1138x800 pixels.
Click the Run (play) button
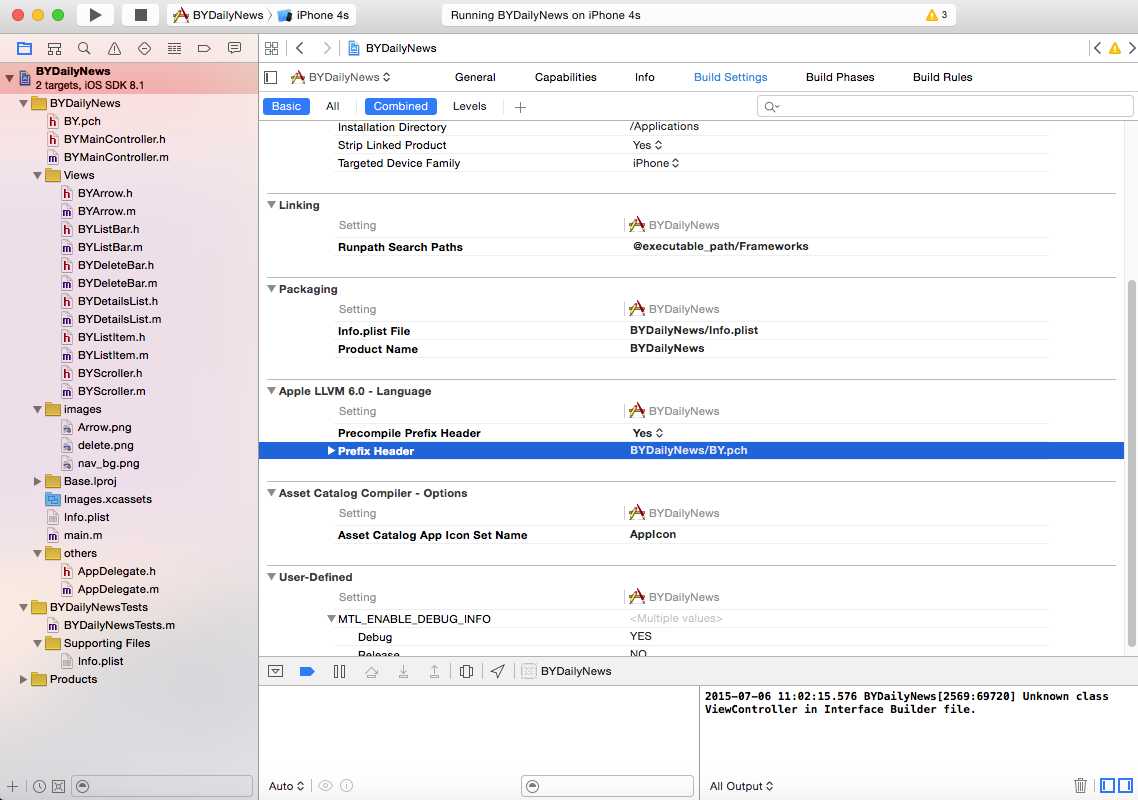(95, 15)
